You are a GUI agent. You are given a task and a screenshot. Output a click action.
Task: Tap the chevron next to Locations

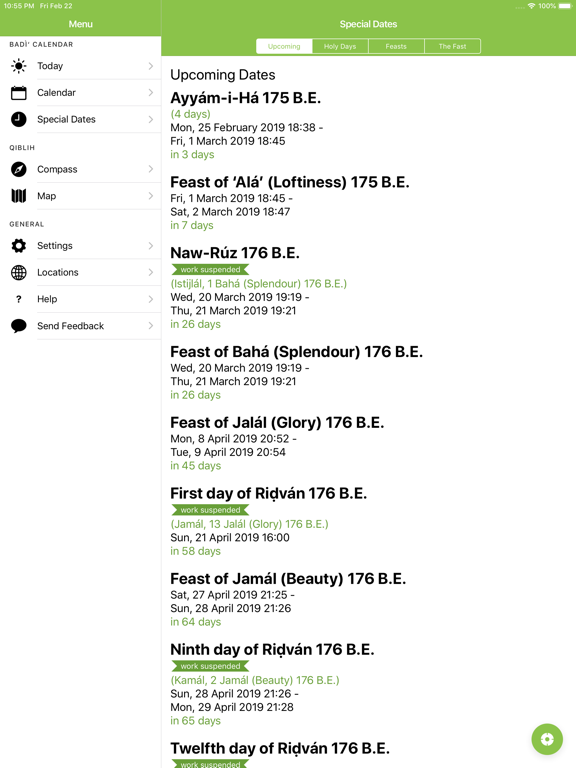click(151, 272)
